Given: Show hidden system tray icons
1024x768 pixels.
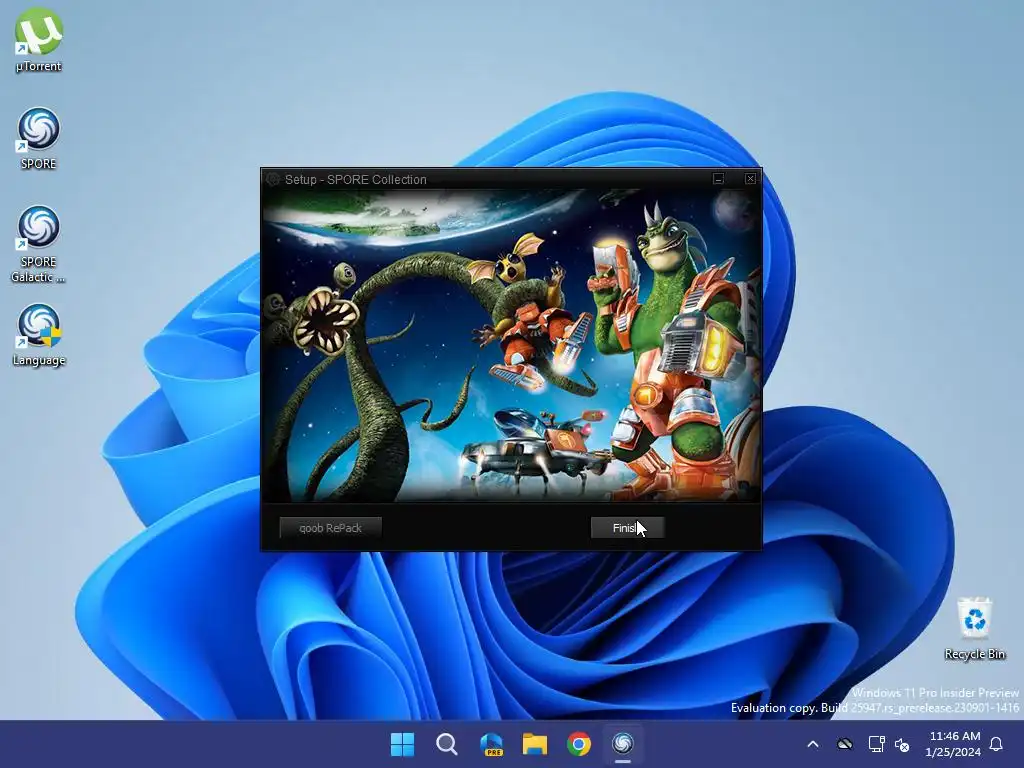Looking at the screenshot, I should pos(813,744).
